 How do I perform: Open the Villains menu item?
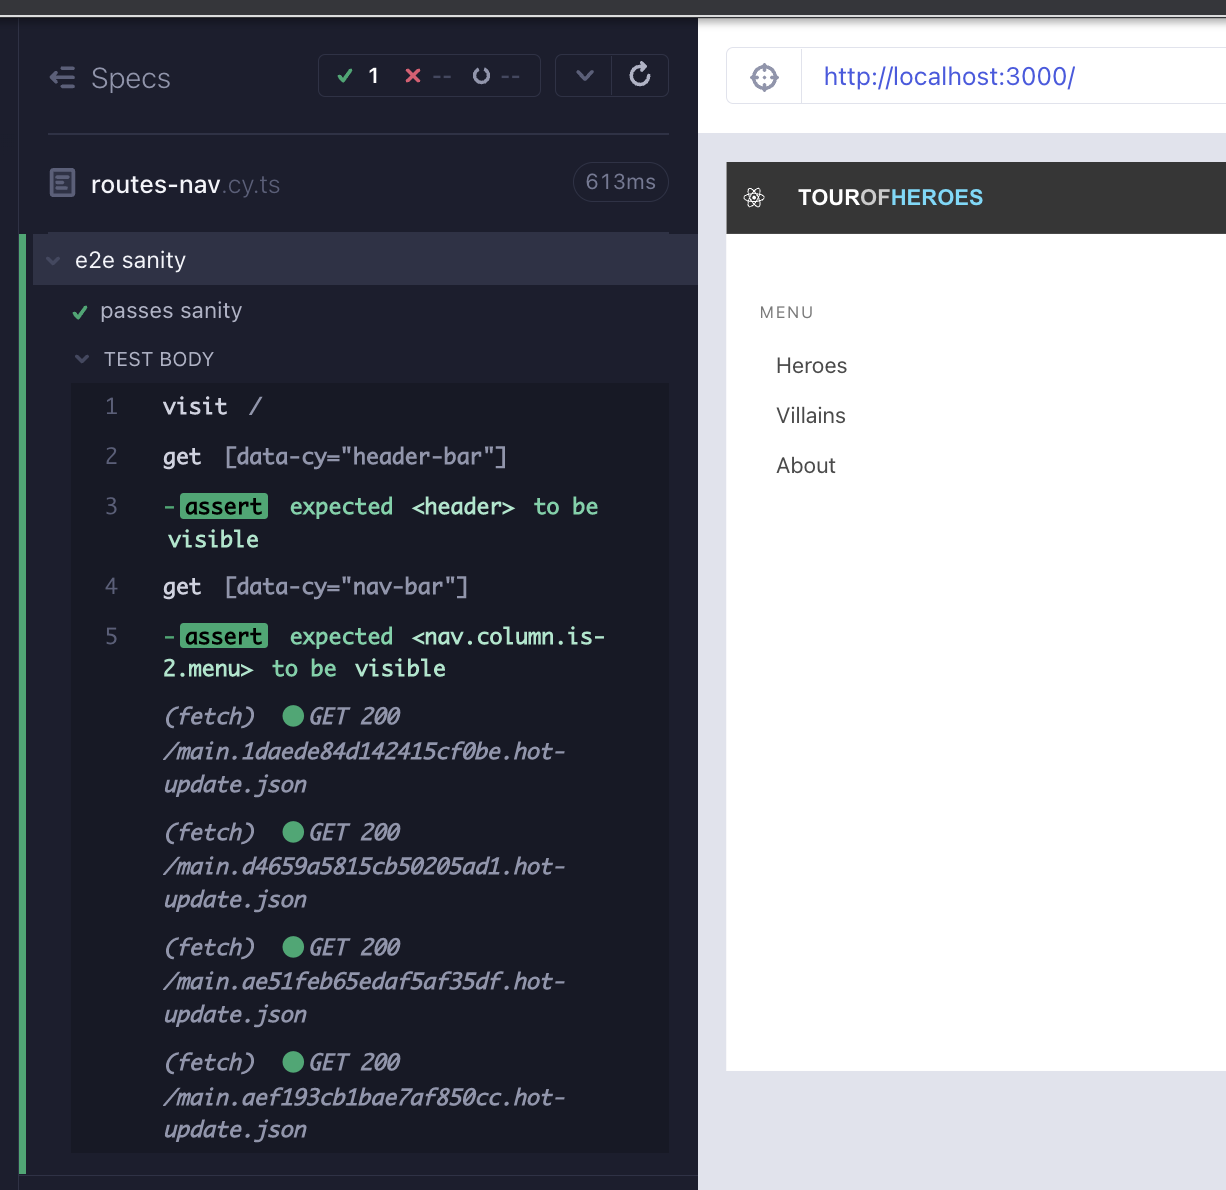tap(811, 416)
